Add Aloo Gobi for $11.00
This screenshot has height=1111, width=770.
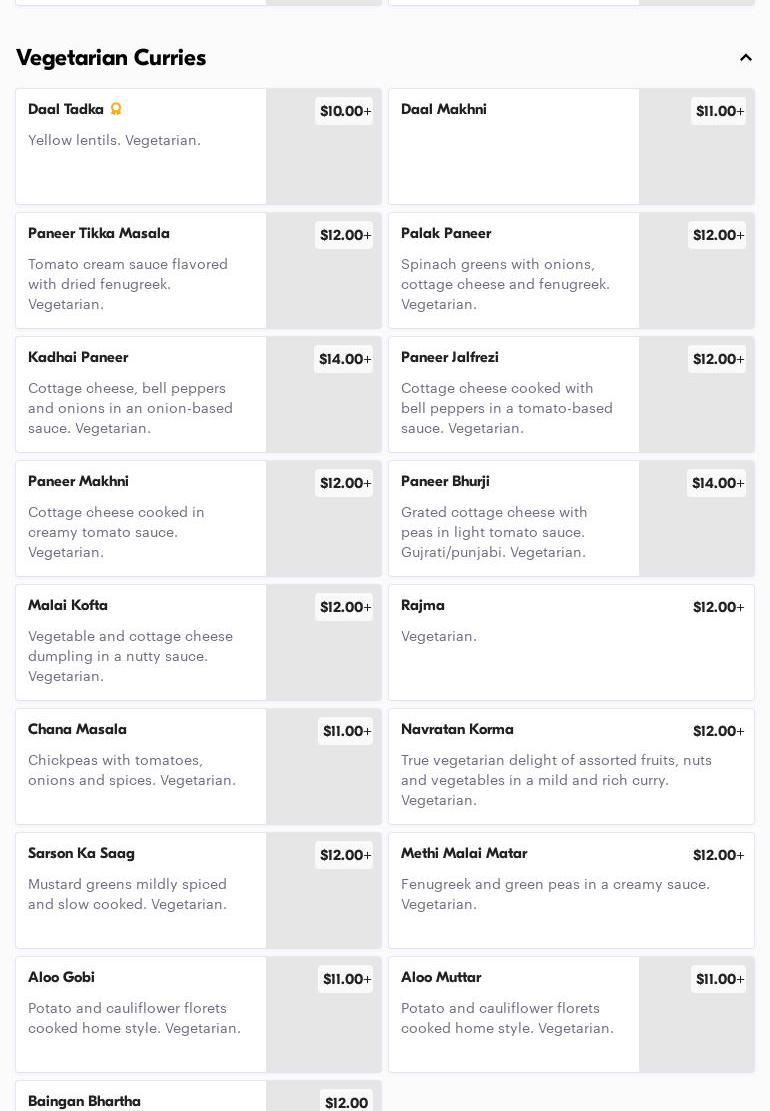[346, 979]
